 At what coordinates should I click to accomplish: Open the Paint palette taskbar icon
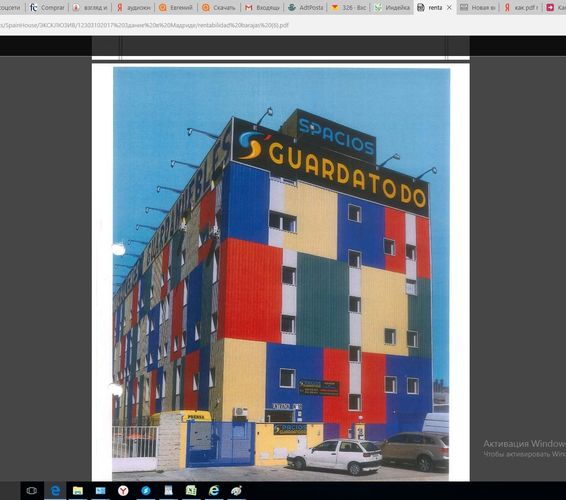pos(236,491)
